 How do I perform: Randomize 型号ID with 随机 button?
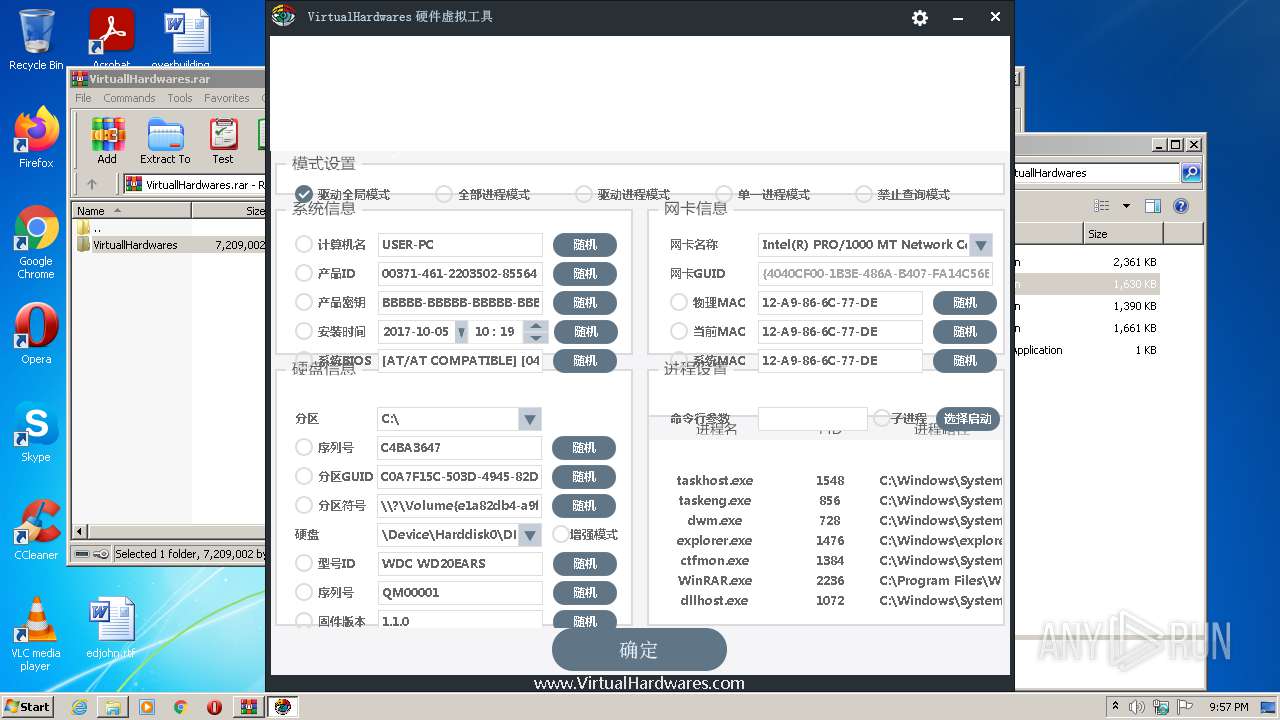pos(585,564)
